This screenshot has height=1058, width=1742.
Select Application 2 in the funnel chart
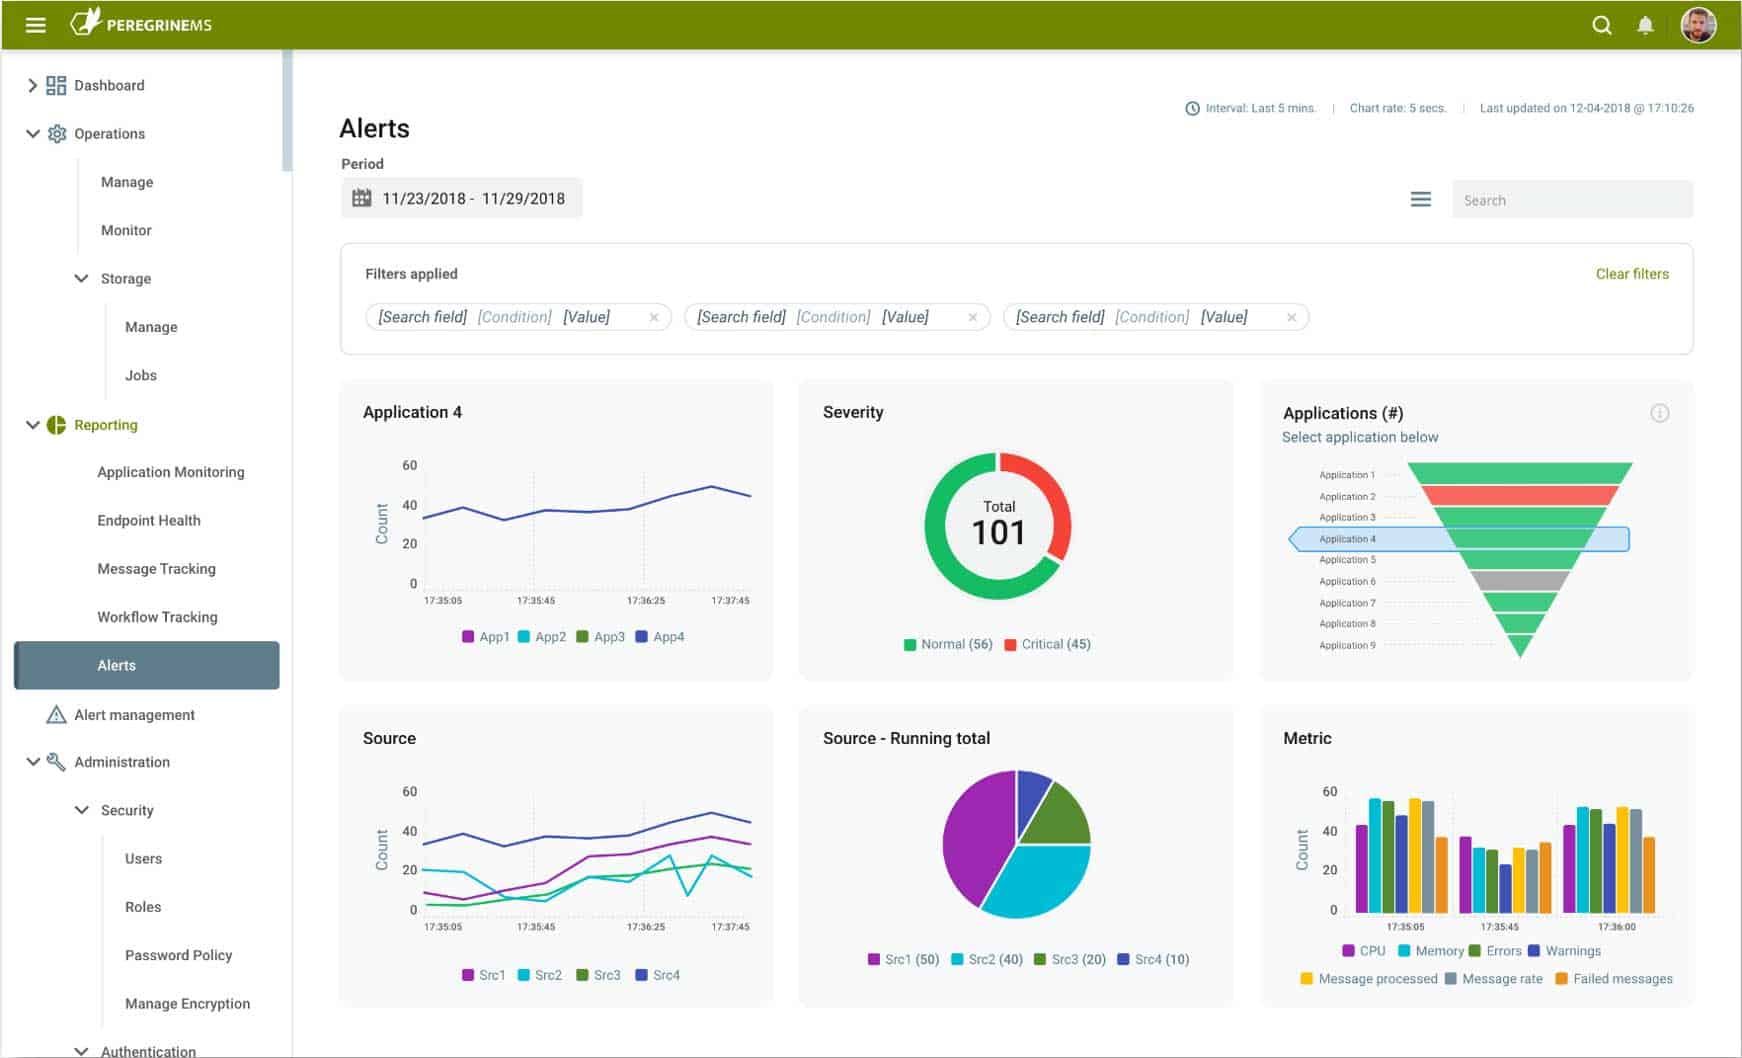(1347, 496)
